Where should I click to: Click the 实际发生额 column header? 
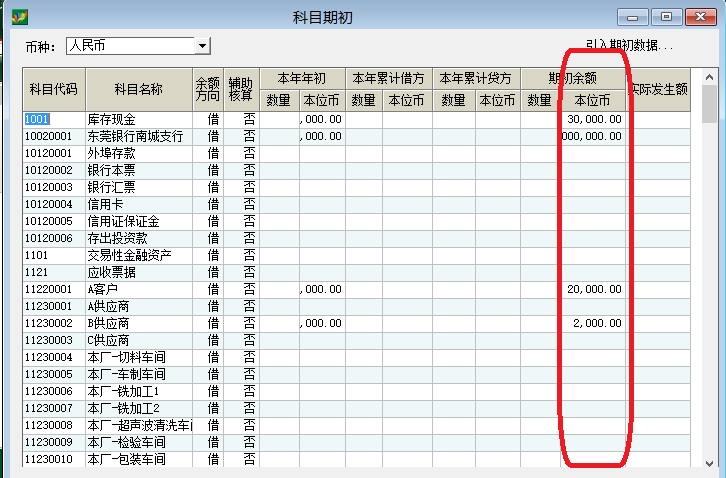(x=658, y=89)
